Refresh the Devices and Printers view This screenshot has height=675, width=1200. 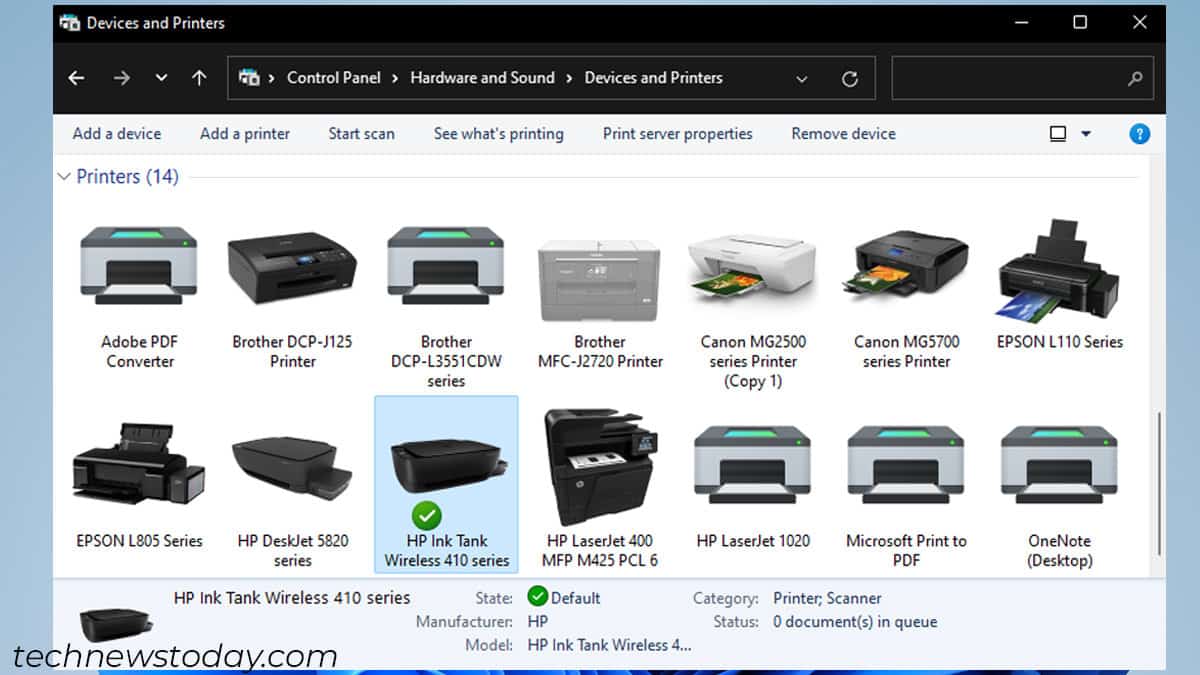tap(850, 78)
